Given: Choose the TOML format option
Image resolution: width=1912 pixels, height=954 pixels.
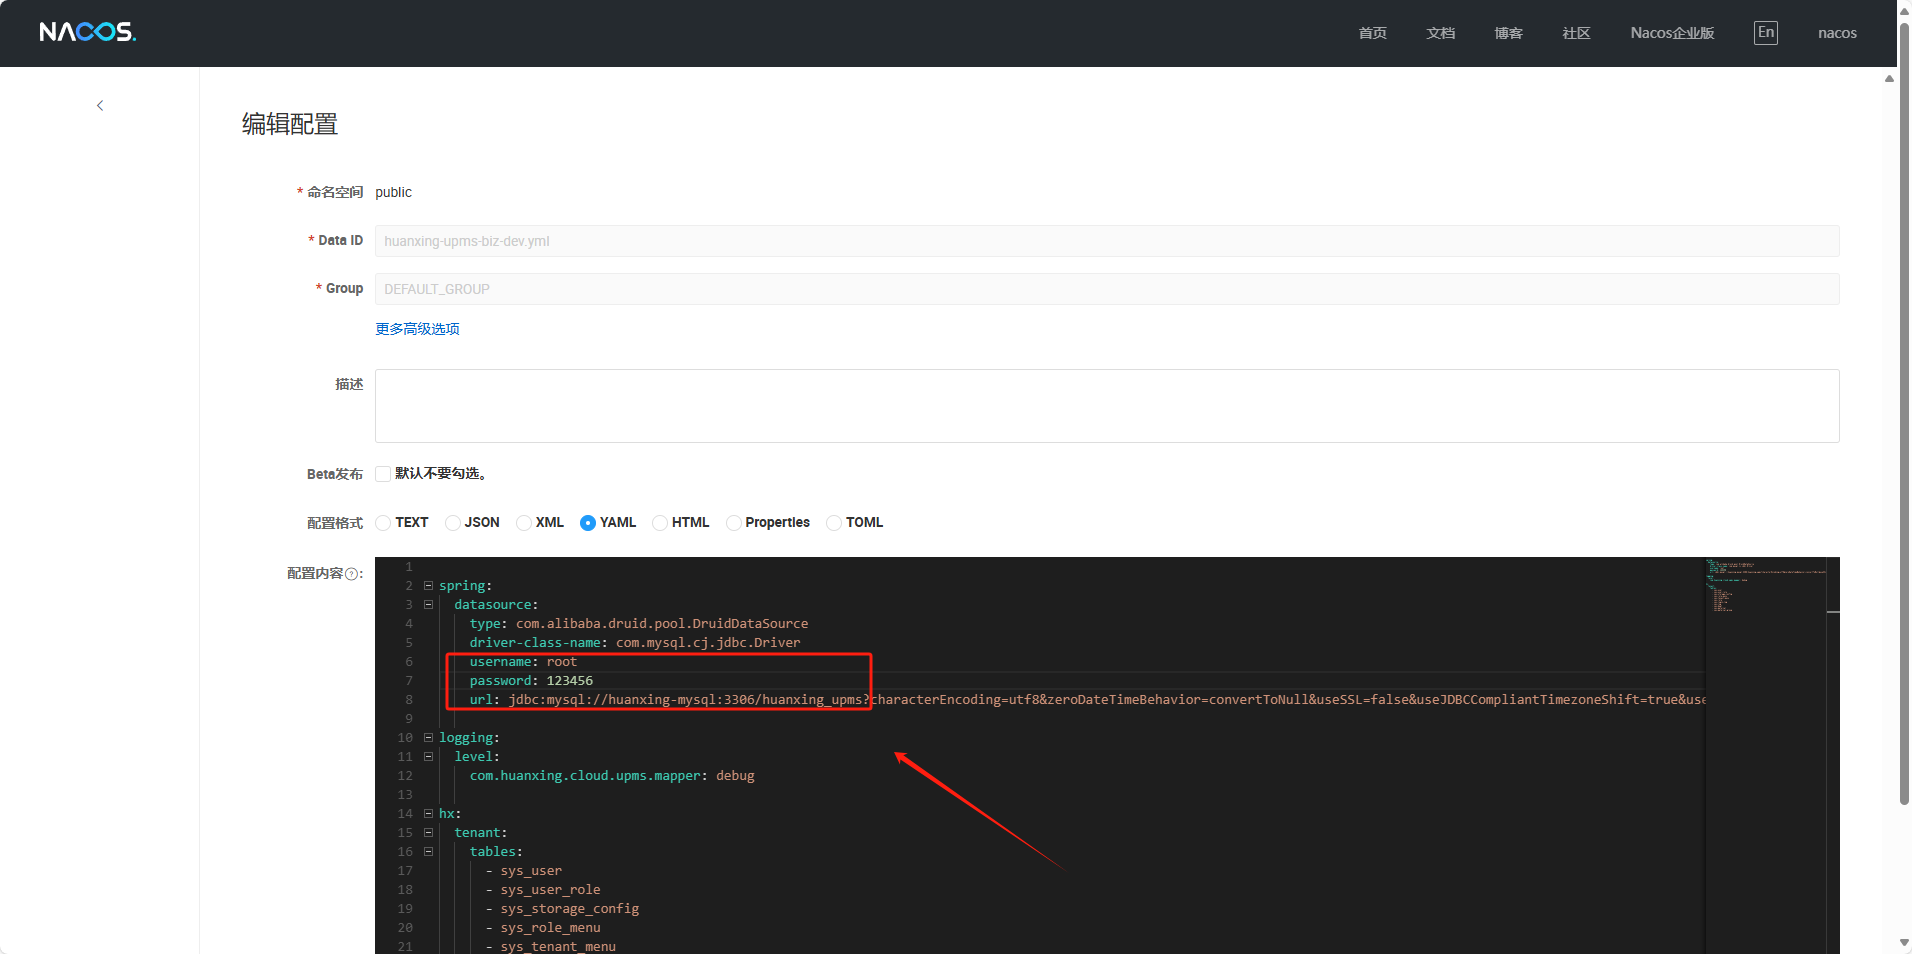Looking at the screenshot, I should point(834,523).
